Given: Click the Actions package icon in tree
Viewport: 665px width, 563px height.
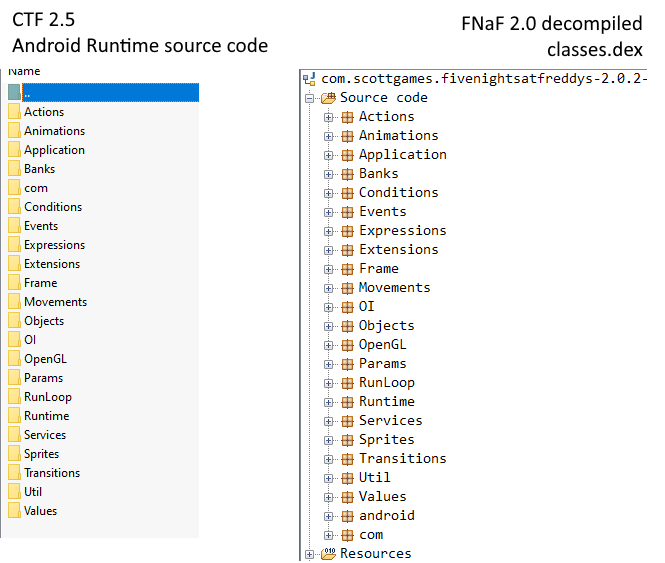Looking at the screenshot, I should [347, 117].
